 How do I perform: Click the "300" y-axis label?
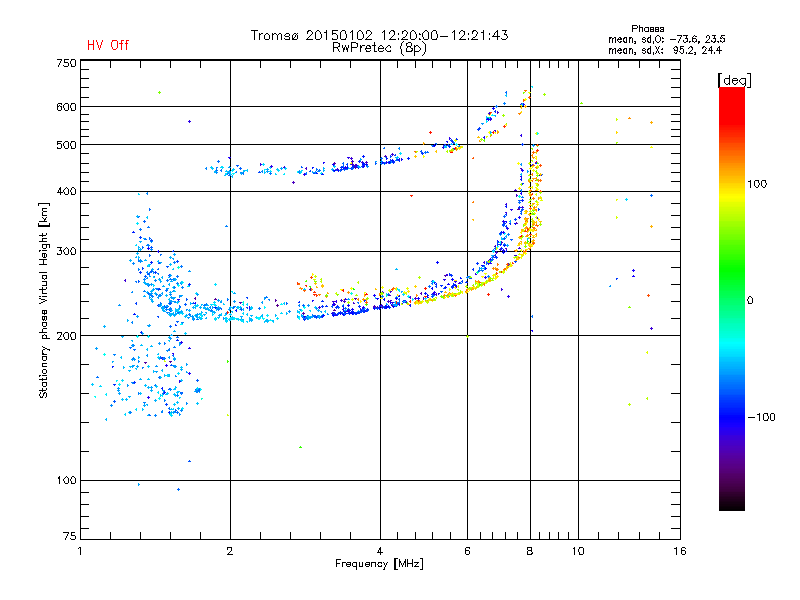[67, 251]
